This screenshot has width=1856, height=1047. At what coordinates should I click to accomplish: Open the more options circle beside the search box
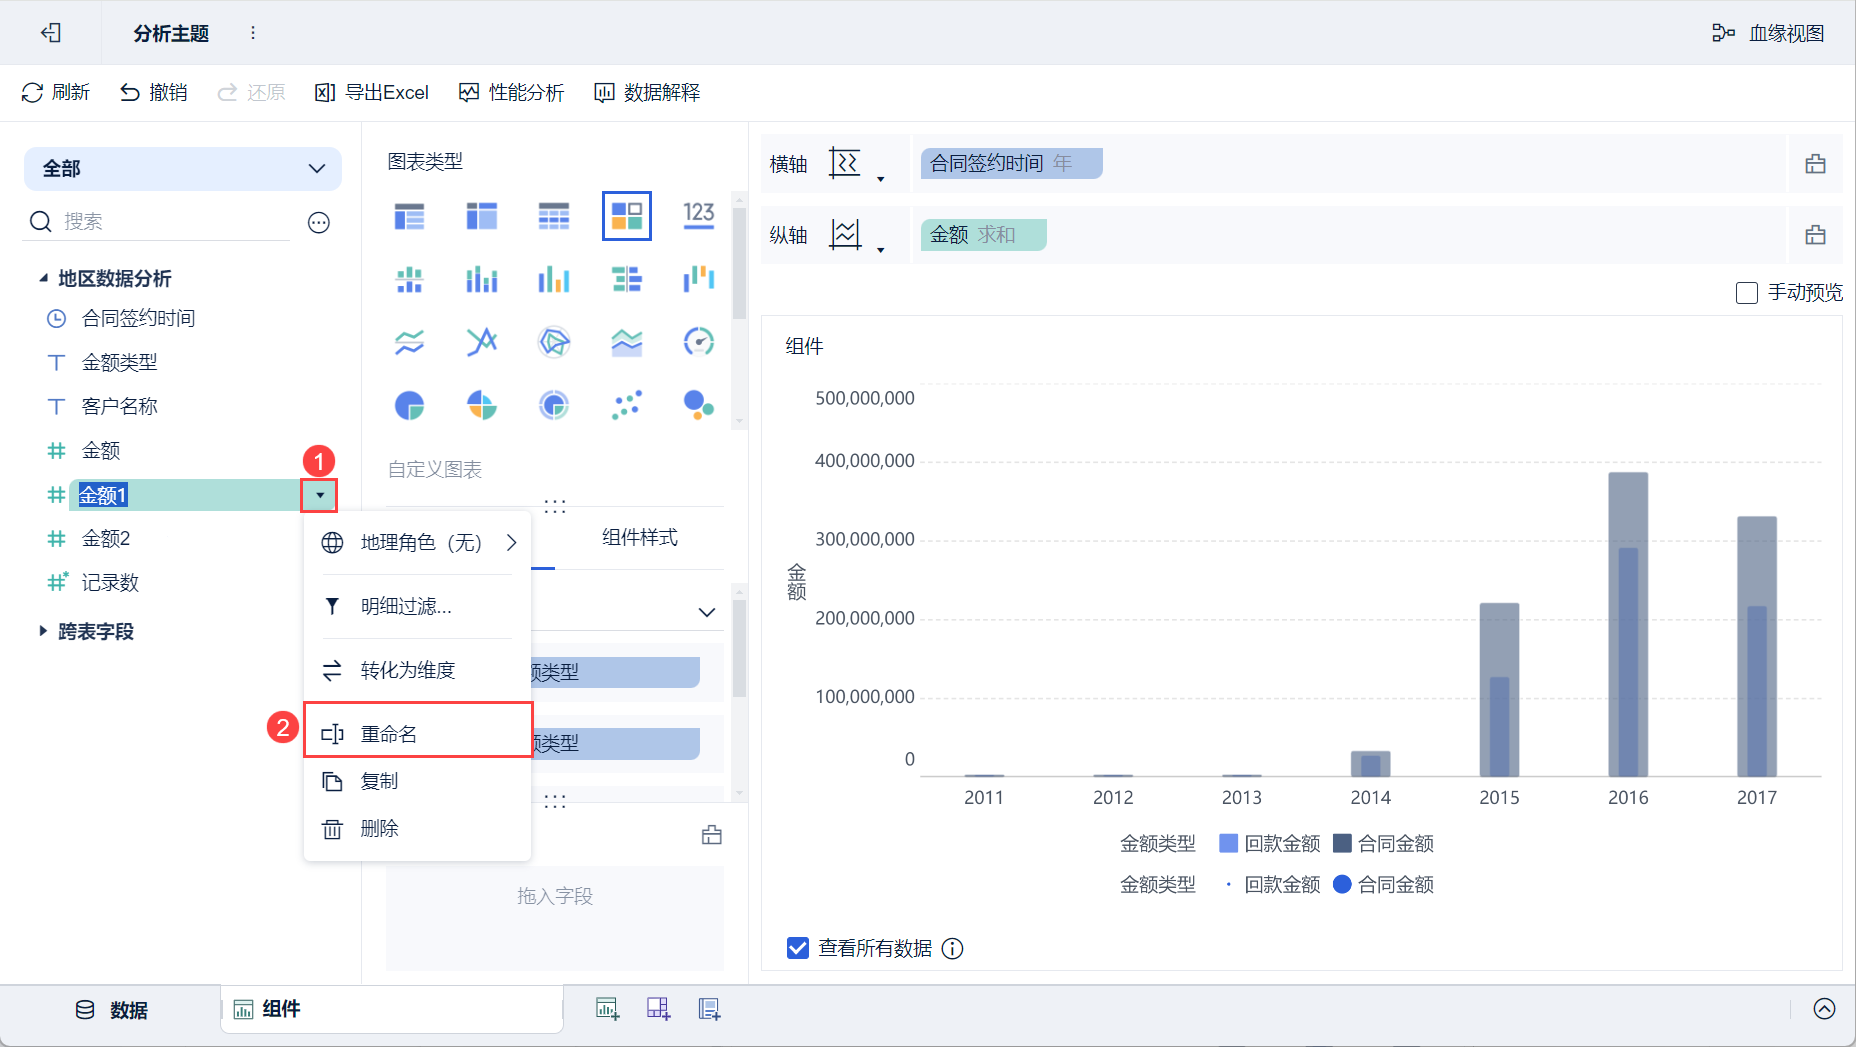[319, 222]
